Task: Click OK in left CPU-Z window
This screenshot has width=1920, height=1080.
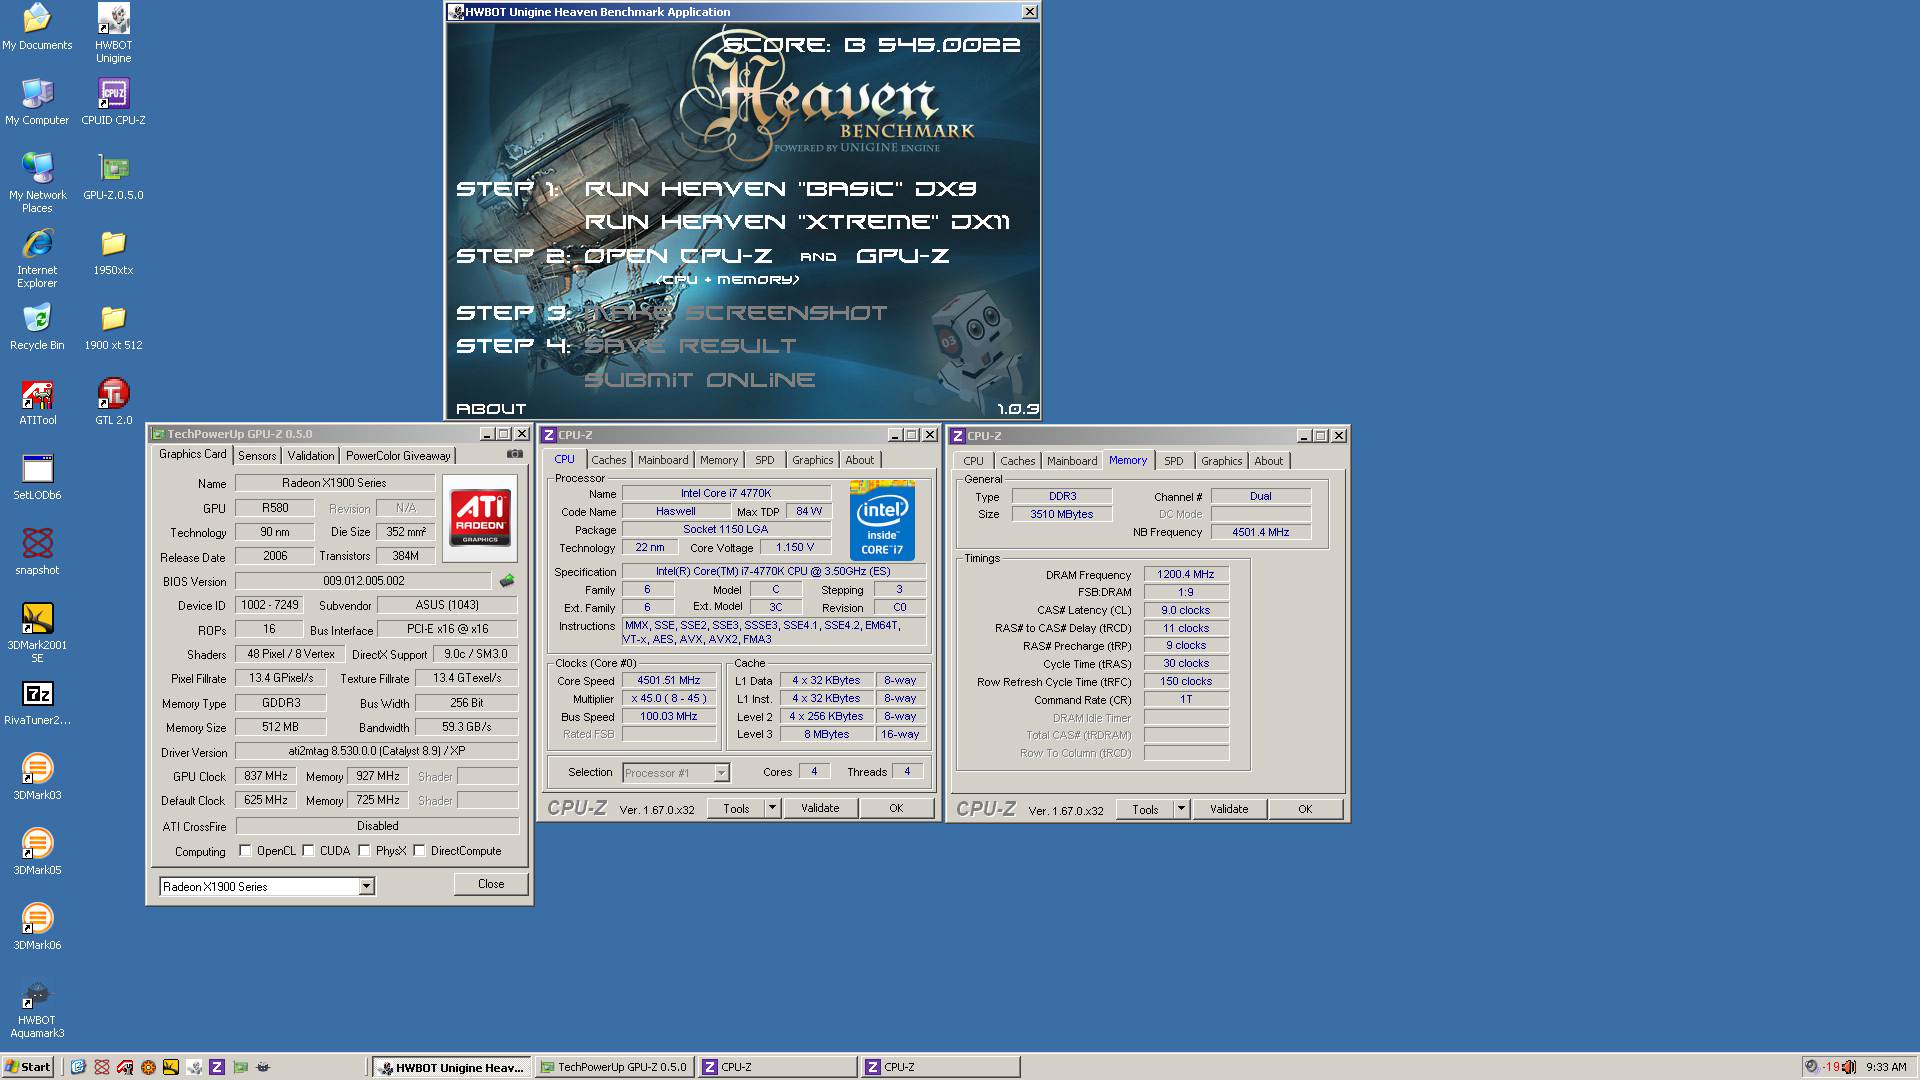Action: tap(896, 808)
